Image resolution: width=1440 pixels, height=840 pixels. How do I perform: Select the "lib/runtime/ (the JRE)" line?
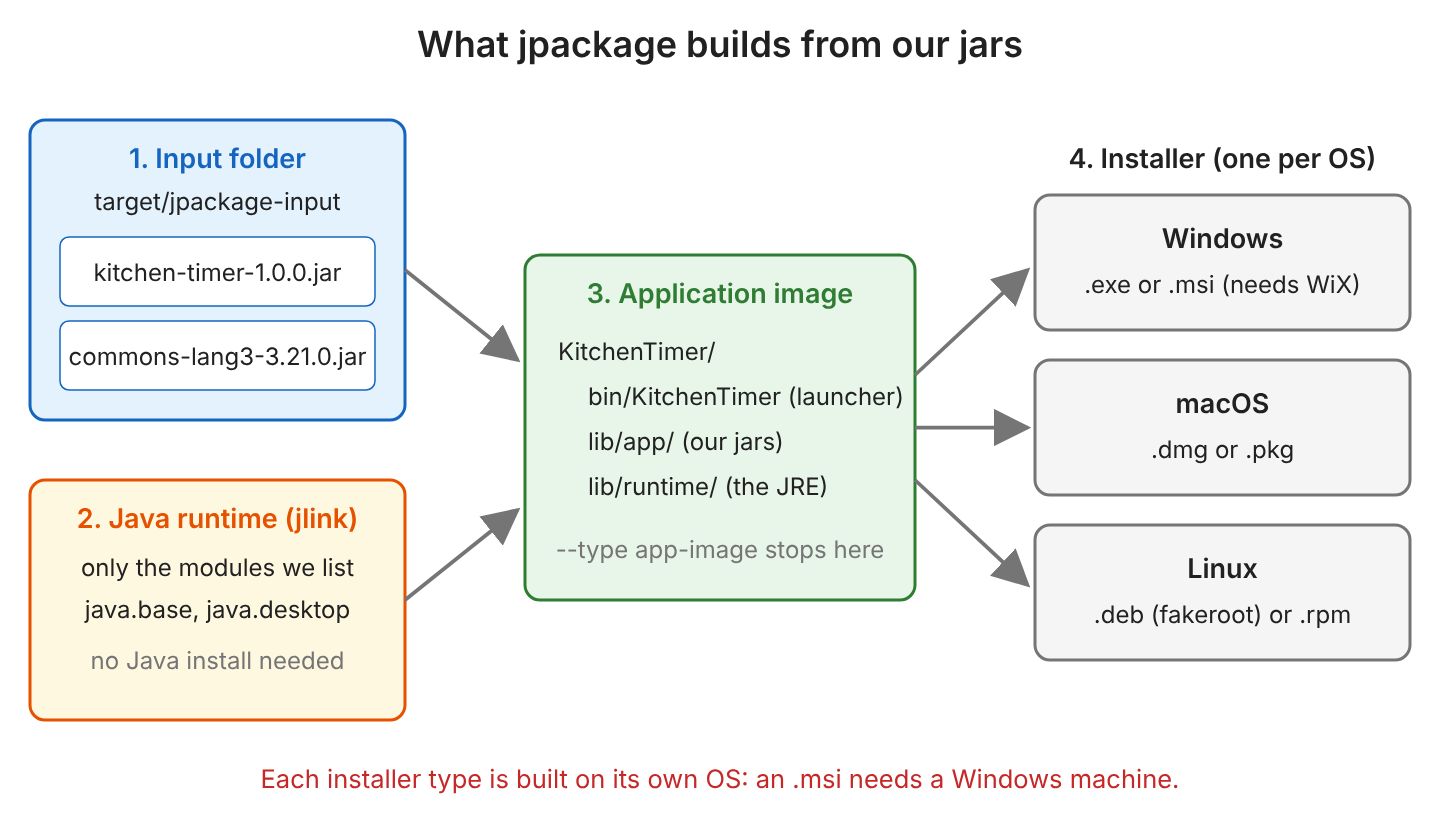pos(708,487)
